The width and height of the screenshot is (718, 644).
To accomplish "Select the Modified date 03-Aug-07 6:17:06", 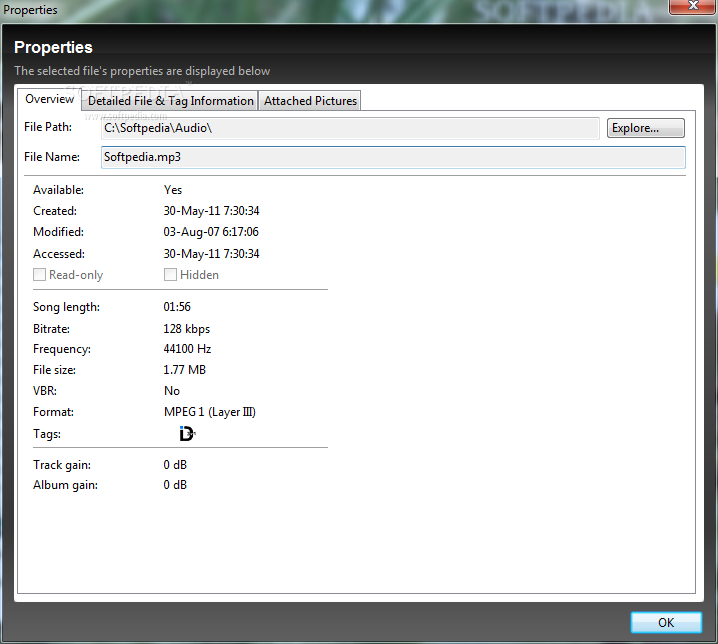I will click(211, 232).
